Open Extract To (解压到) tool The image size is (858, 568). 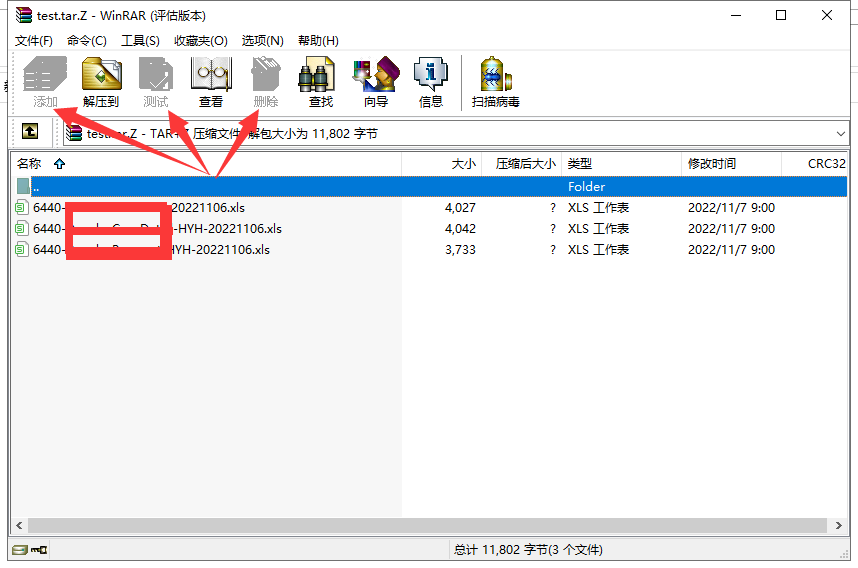[x=101, y=81]
